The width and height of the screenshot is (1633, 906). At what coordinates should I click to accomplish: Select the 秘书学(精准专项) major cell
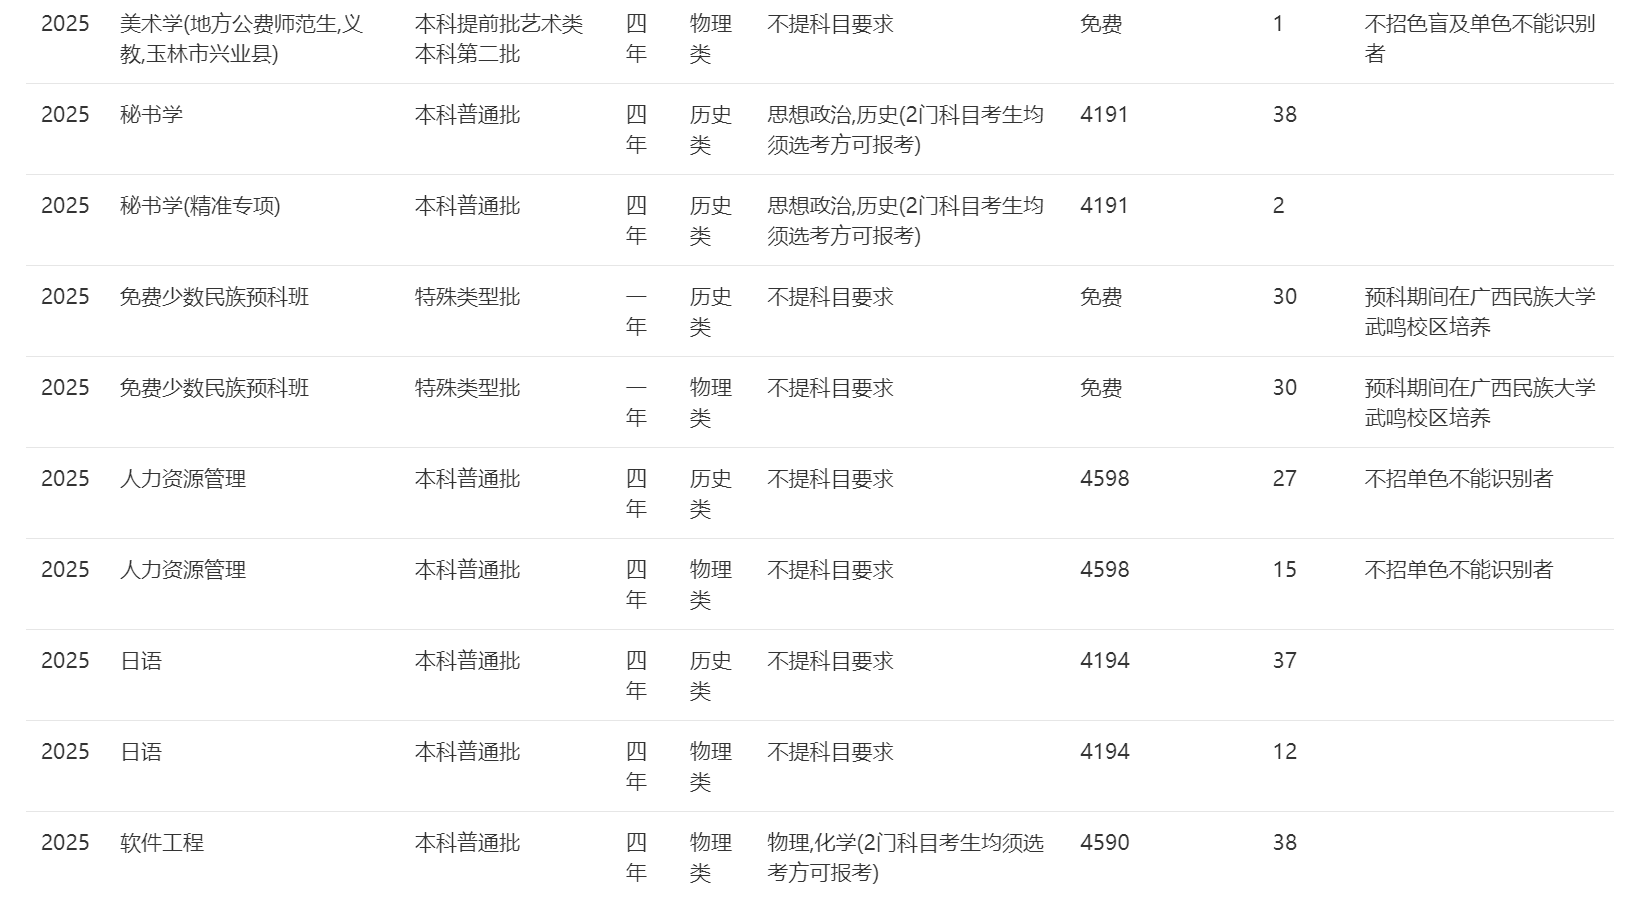coord(200,206)
